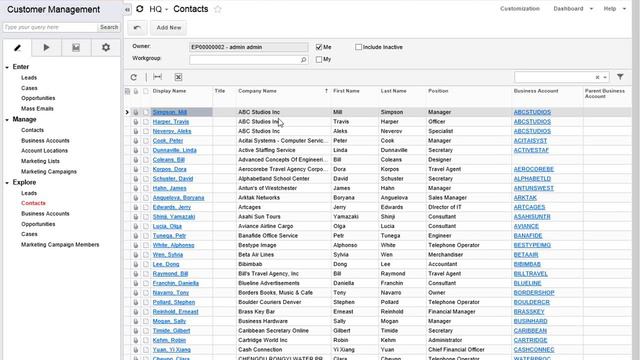Click the notes icon in Harper, Travis row
This screenshot has width=640, height=360.
pos(136,122)
